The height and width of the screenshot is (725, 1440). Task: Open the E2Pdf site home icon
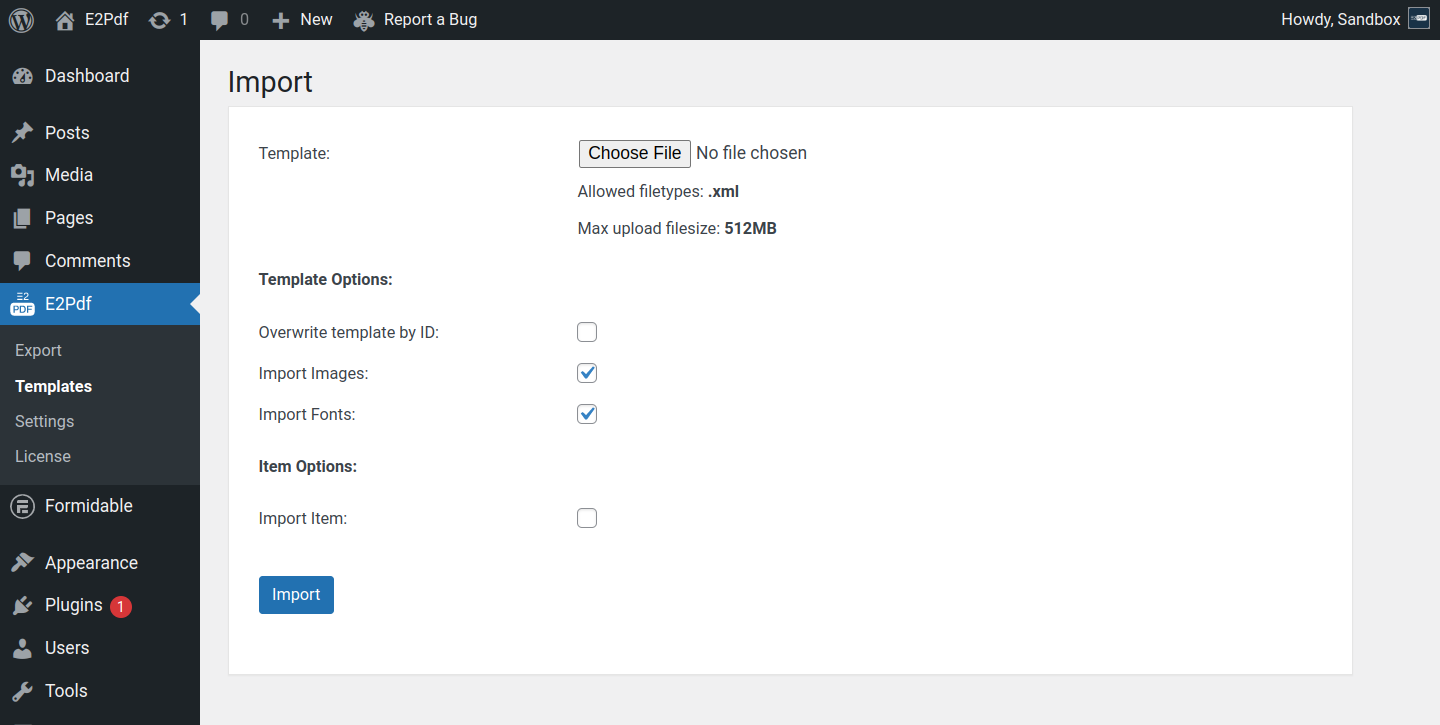[x=65, y=20]
